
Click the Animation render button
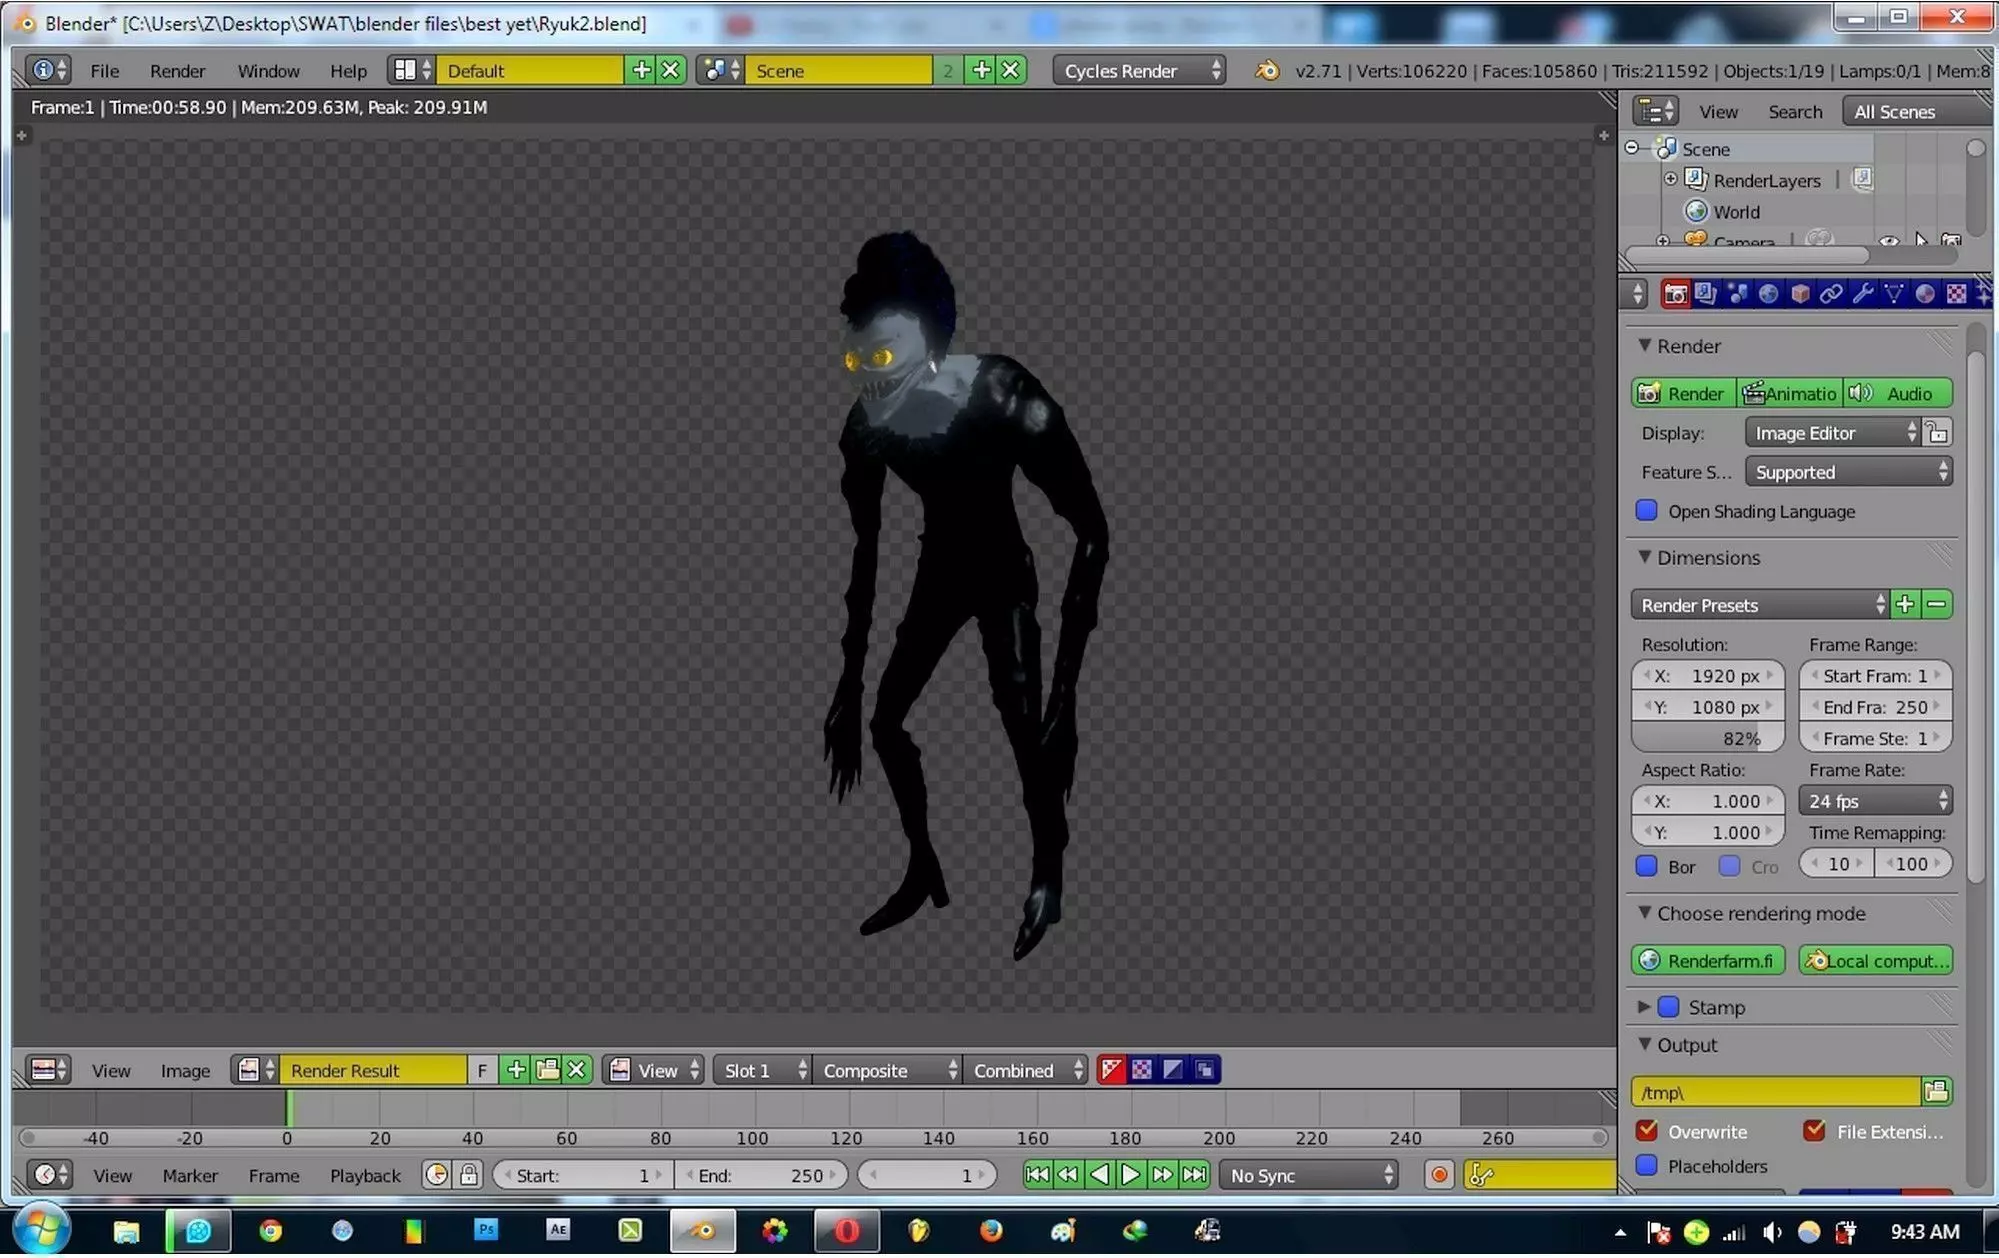[1790, 394]
